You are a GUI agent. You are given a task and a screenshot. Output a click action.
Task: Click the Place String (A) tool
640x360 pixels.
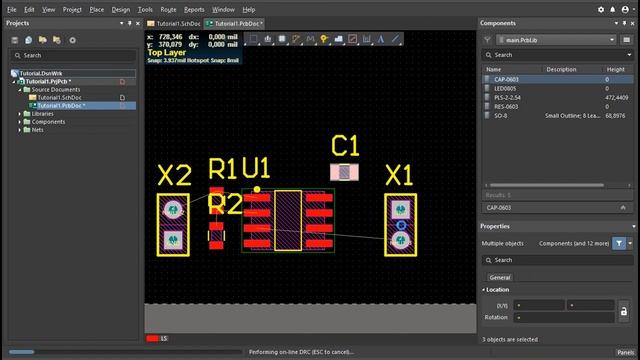click(x=381, y=39)
